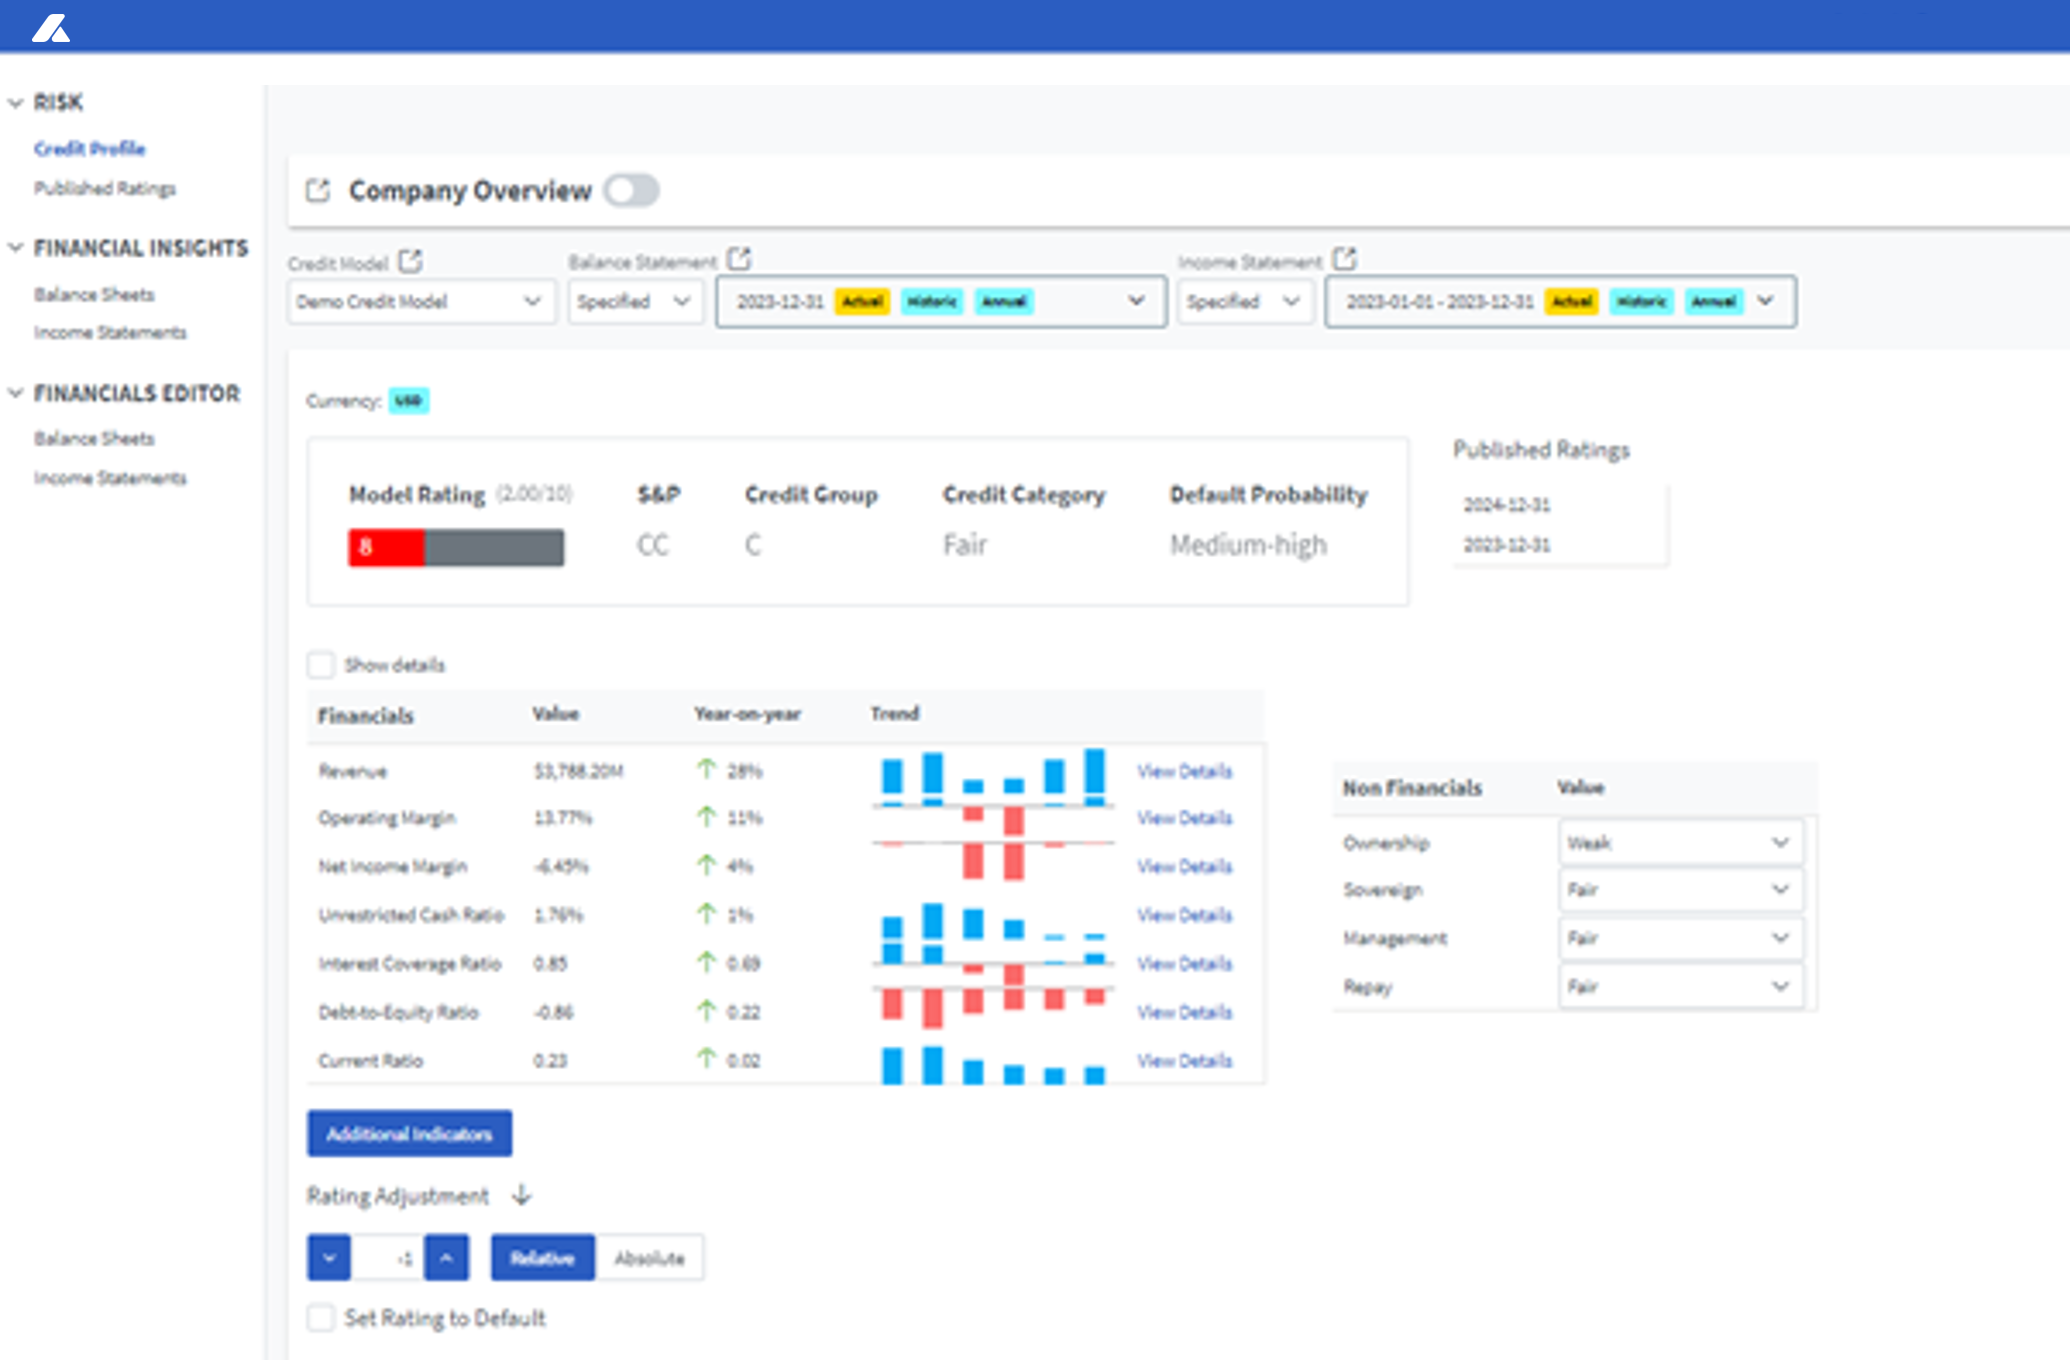2070x1360 pixels.
Task: Open the Balance Statement external link icon
Action: click(739, 260)
